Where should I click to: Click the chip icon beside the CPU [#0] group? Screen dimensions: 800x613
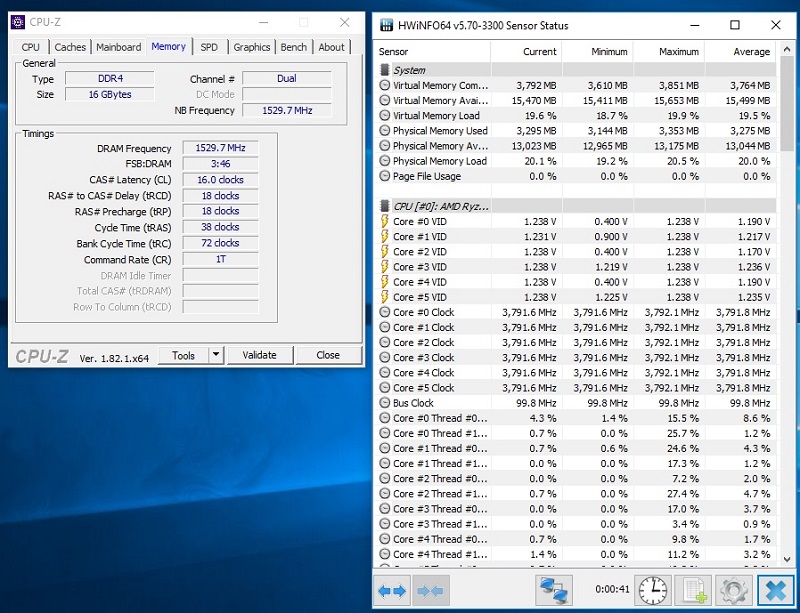pyautogui.click(x=385, y=206)
